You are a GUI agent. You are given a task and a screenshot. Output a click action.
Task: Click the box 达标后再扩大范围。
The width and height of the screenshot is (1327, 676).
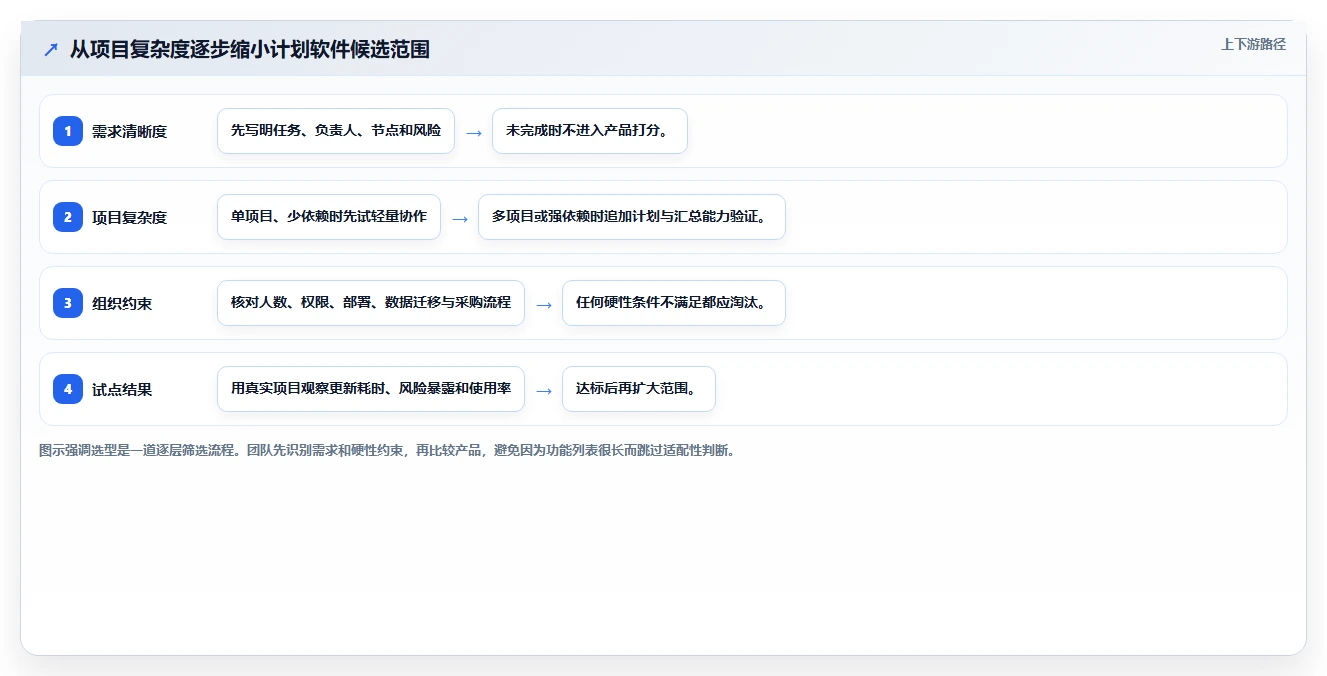[x=639, y=389]
